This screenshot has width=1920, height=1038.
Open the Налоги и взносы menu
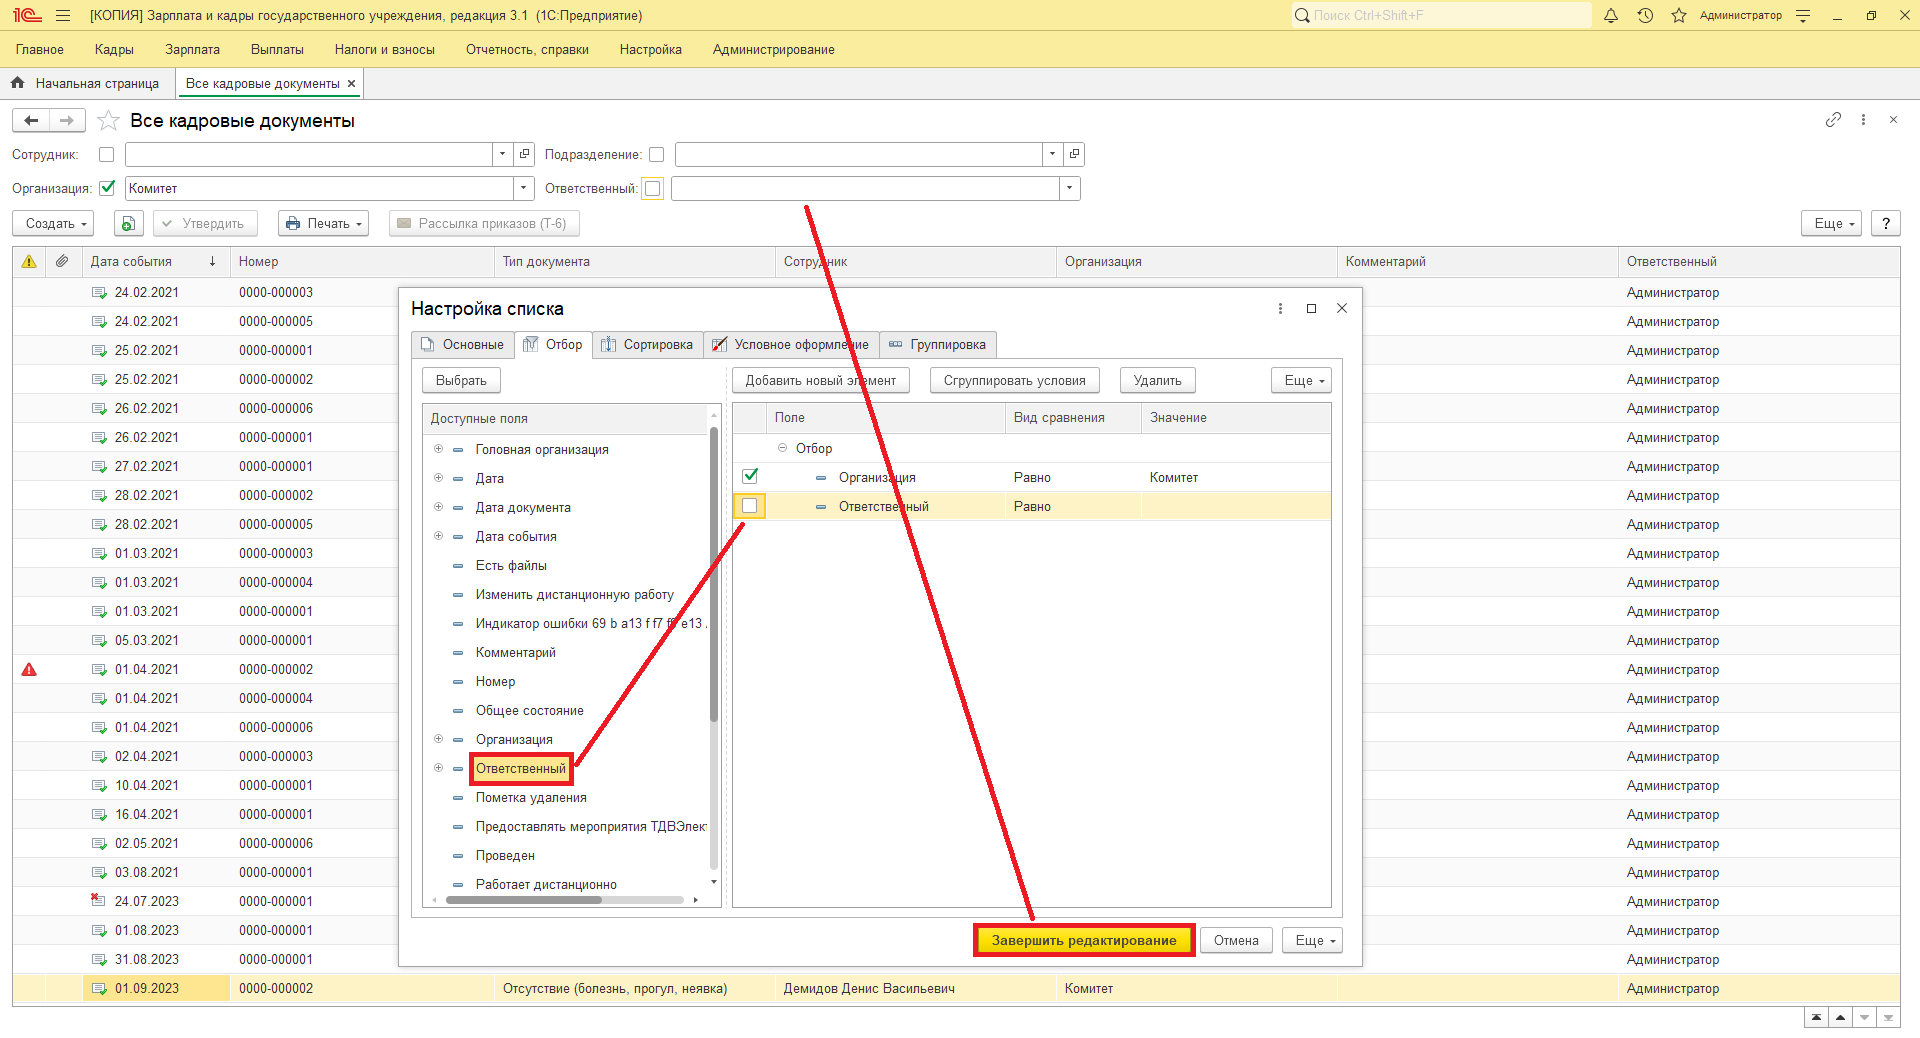pos(385,50)
